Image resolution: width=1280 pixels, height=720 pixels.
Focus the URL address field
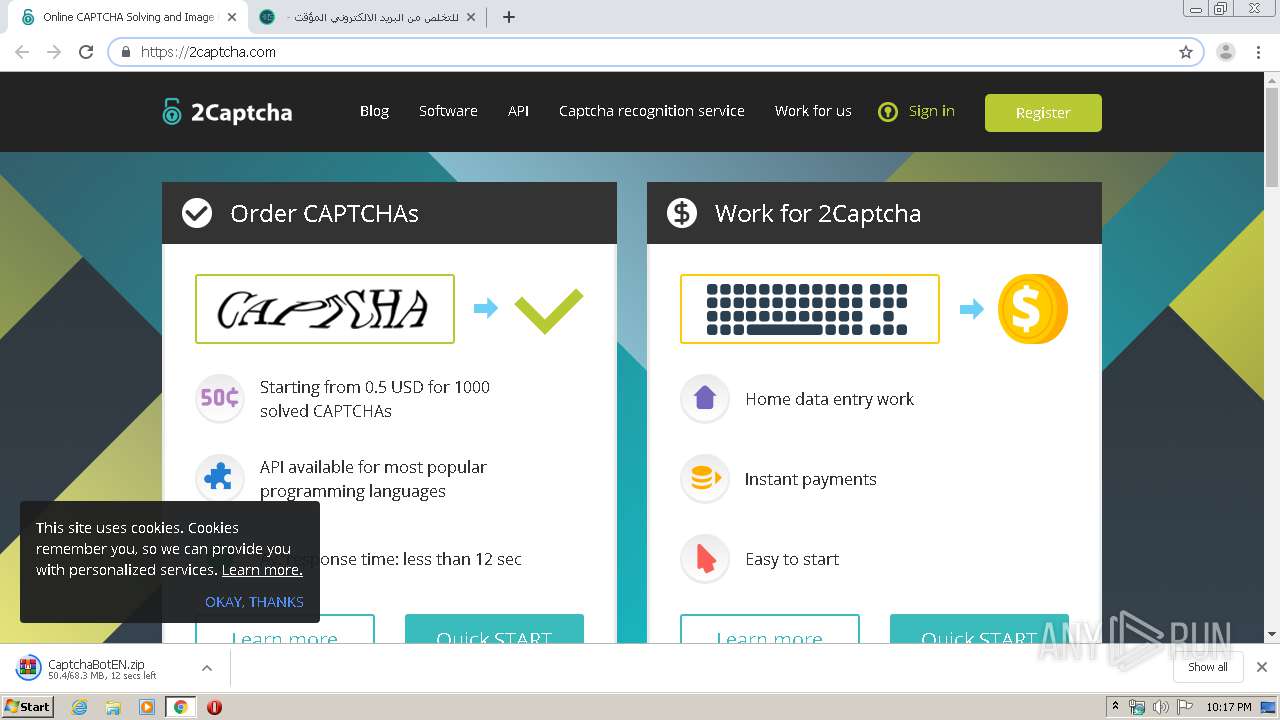pos(655,52)
